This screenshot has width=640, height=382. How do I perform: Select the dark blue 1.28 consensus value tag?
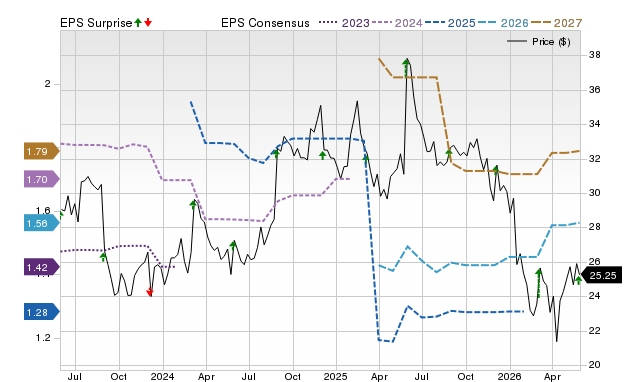coord(42,313)
